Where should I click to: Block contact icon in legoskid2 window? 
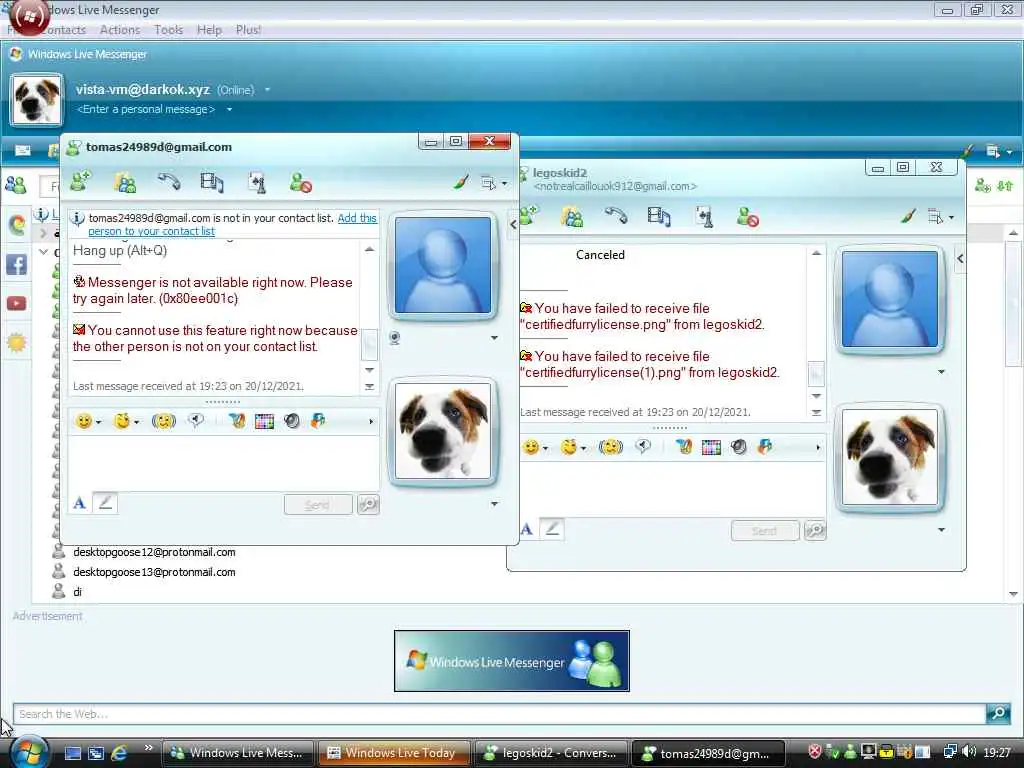point(747,216)
